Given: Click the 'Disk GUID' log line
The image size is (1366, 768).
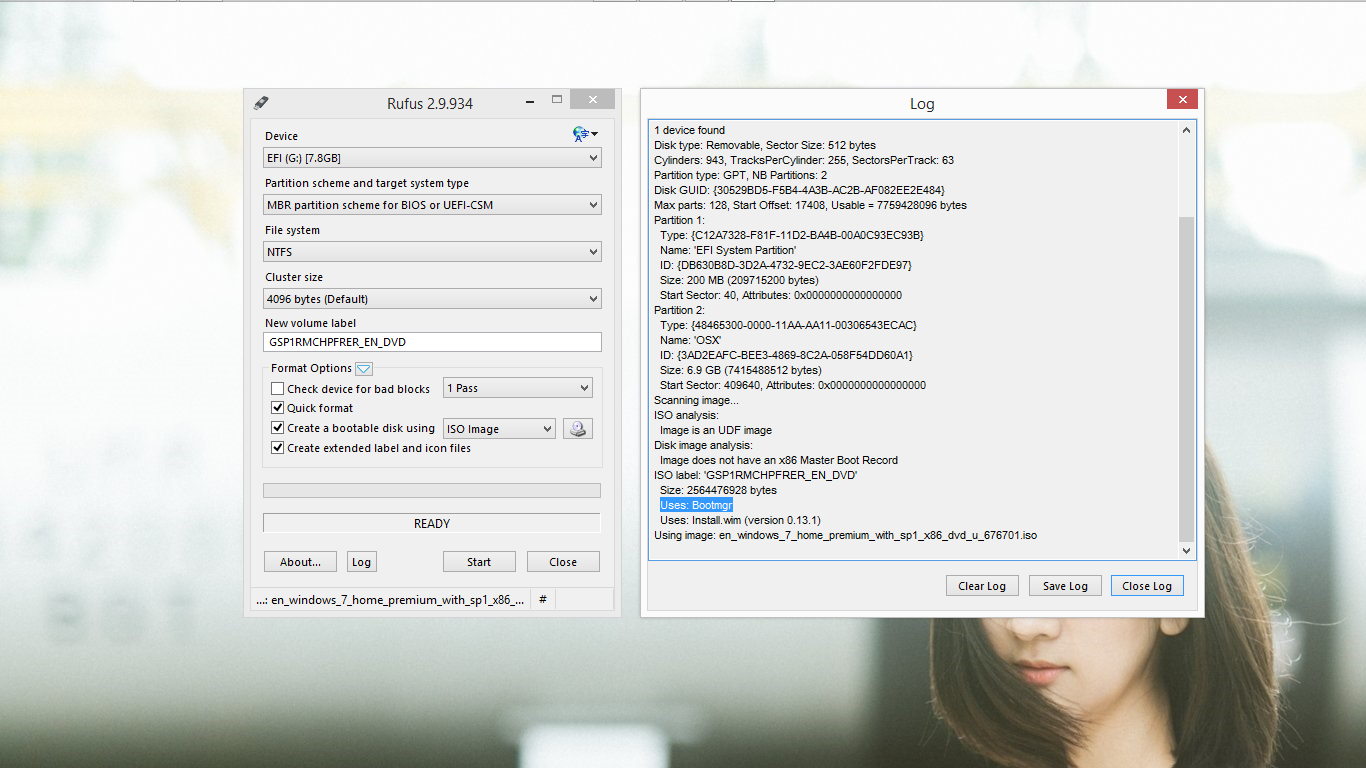Looking at the screenshot, I should (x=800, y=190).
